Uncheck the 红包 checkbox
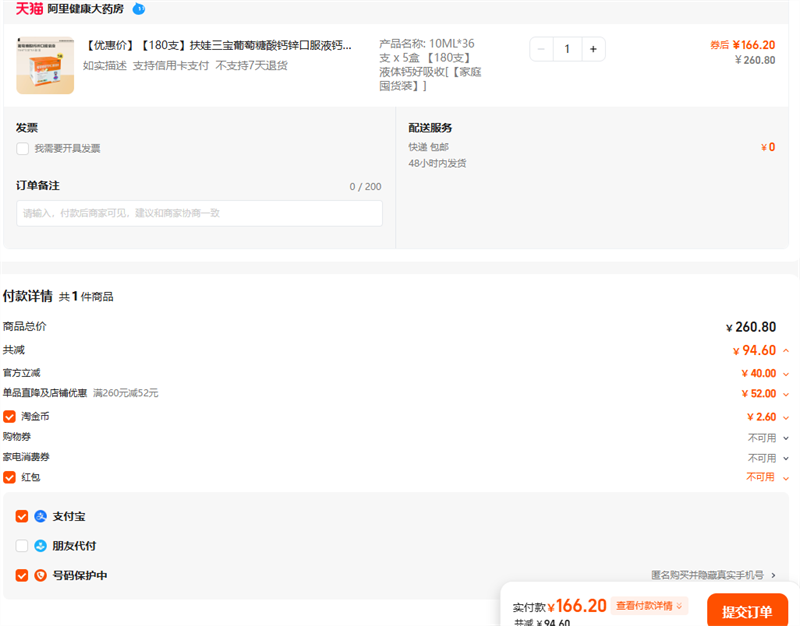This screenshot has width=800, height=626. coord(10,477)
